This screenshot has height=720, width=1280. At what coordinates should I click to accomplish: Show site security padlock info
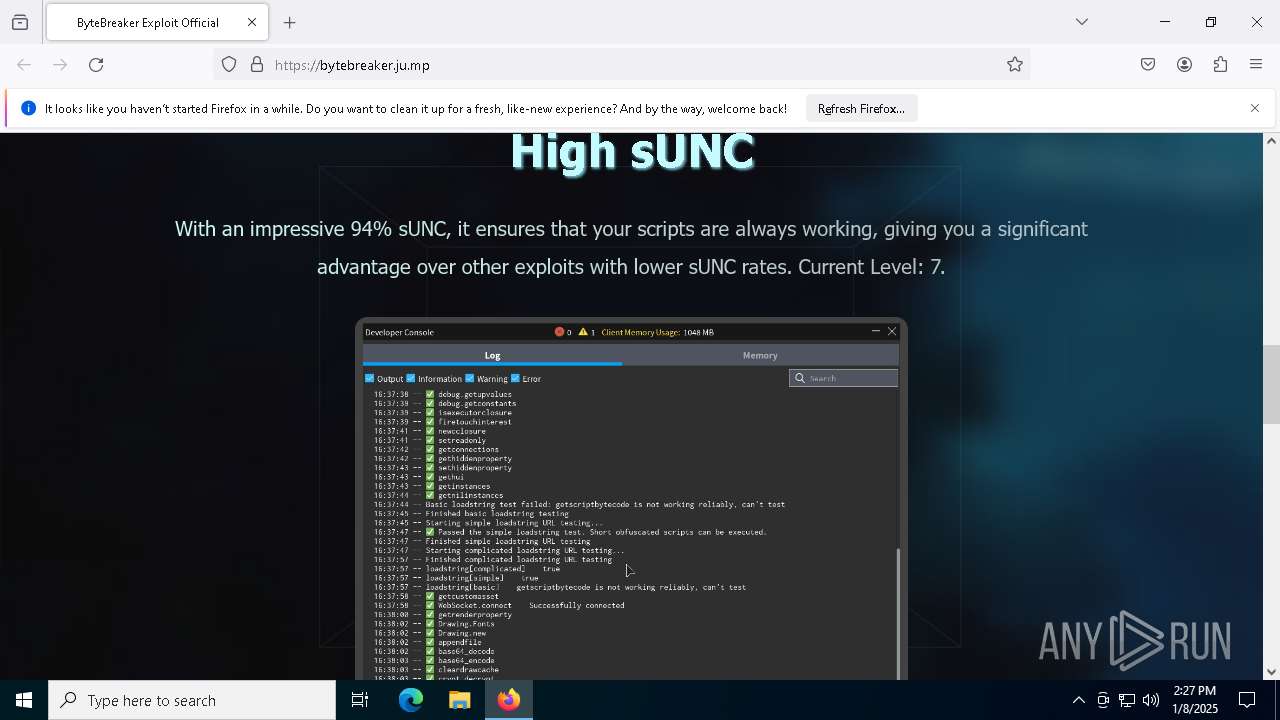pyautogui.click(x=257, y=65)
